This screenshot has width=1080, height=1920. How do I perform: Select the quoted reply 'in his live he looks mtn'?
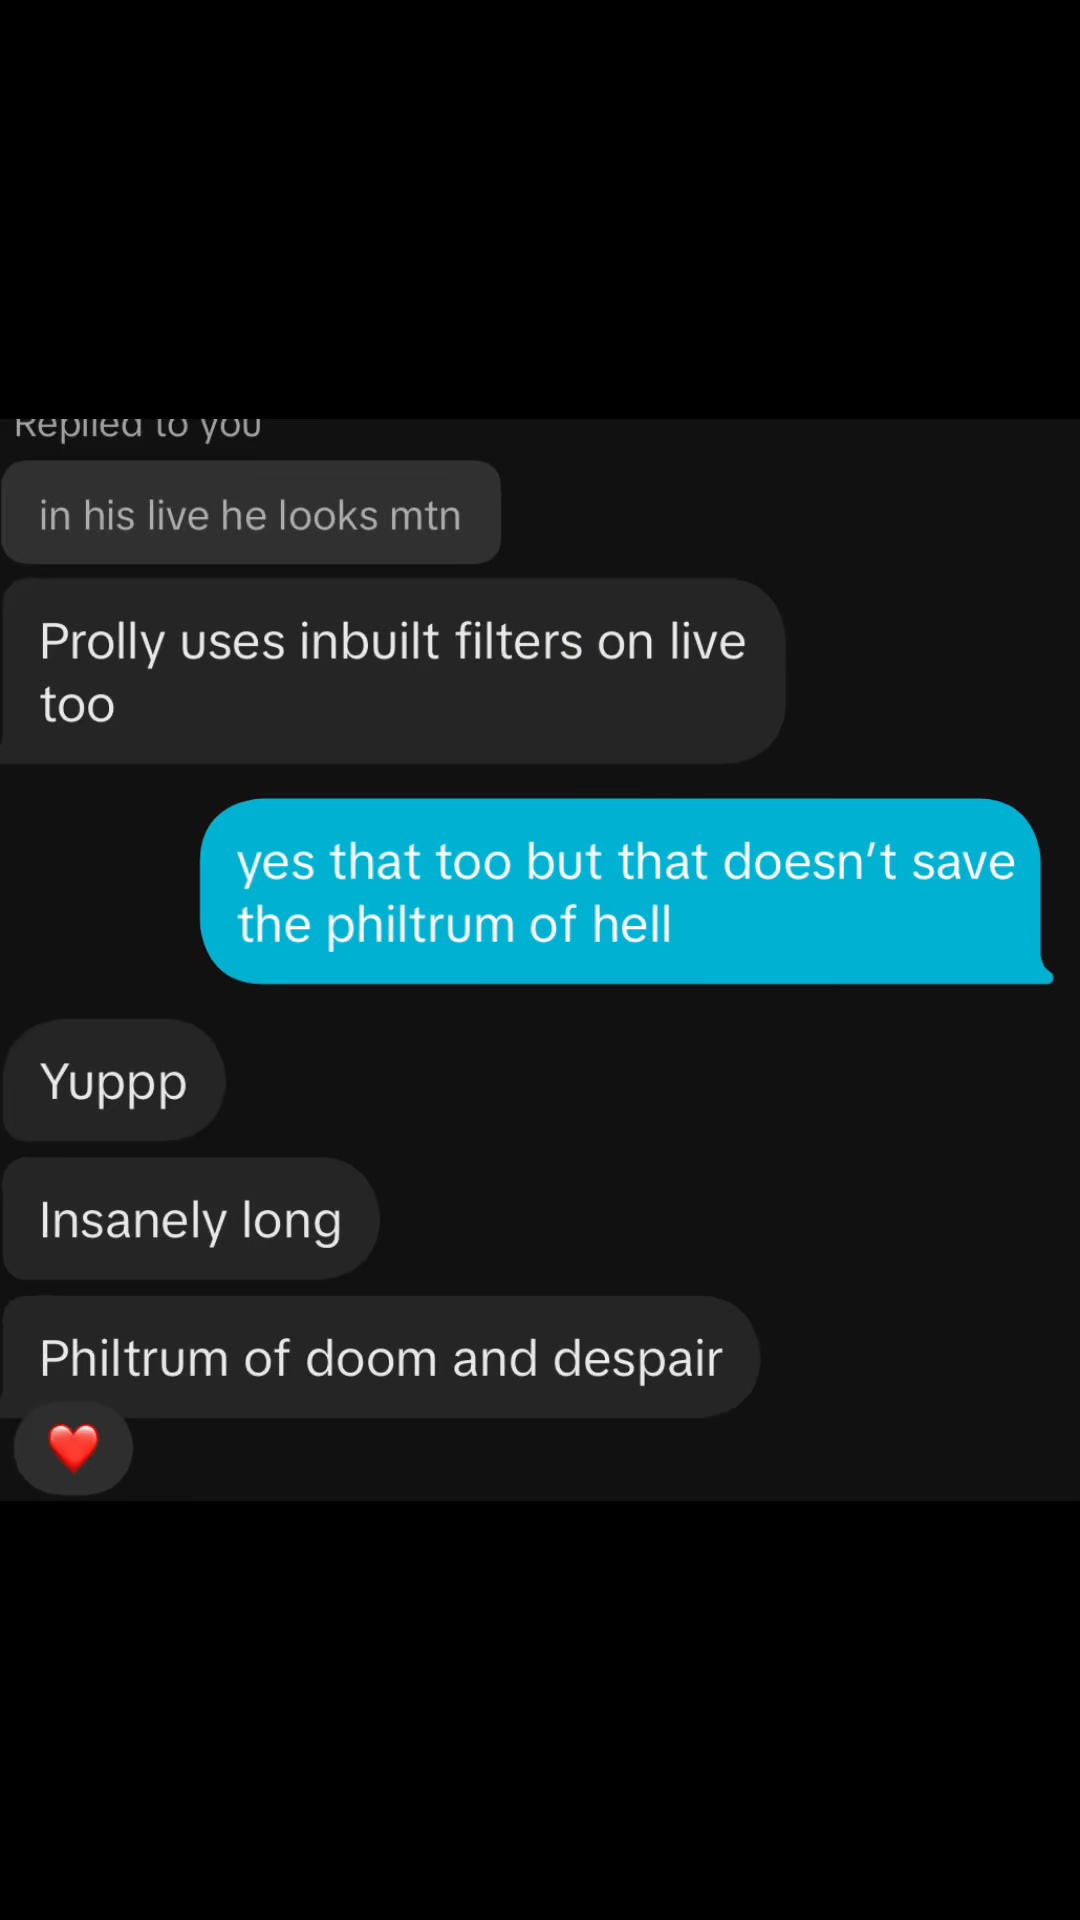[x=250, y=513]
